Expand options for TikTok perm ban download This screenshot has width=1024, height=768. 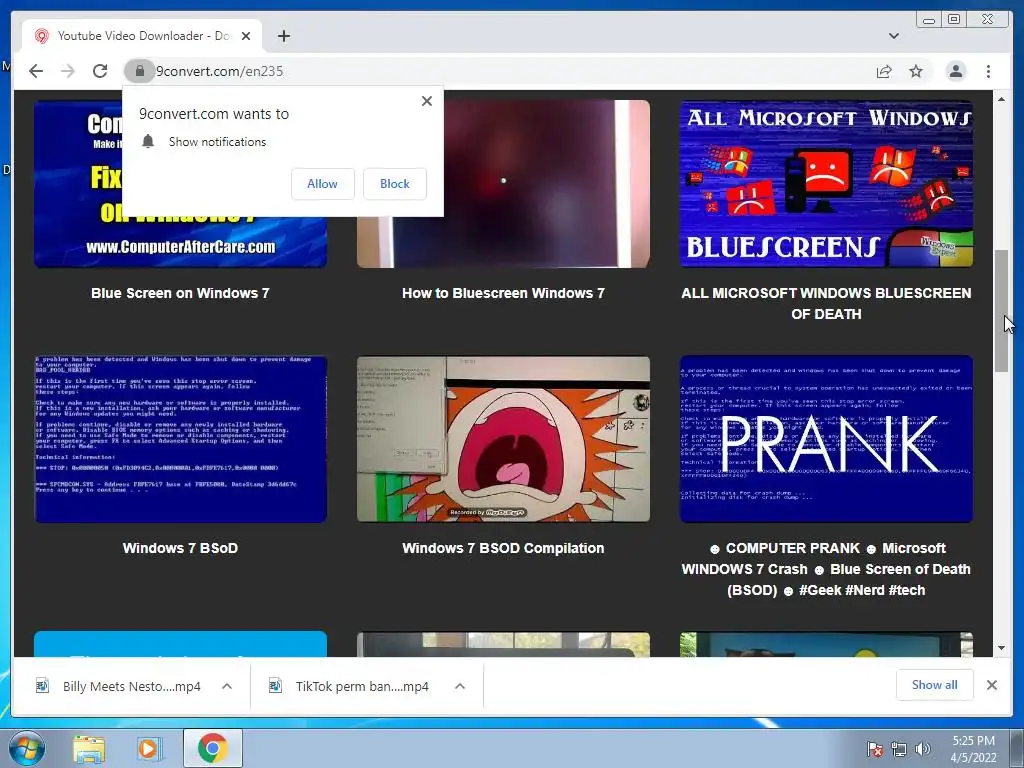click(460, 686)
